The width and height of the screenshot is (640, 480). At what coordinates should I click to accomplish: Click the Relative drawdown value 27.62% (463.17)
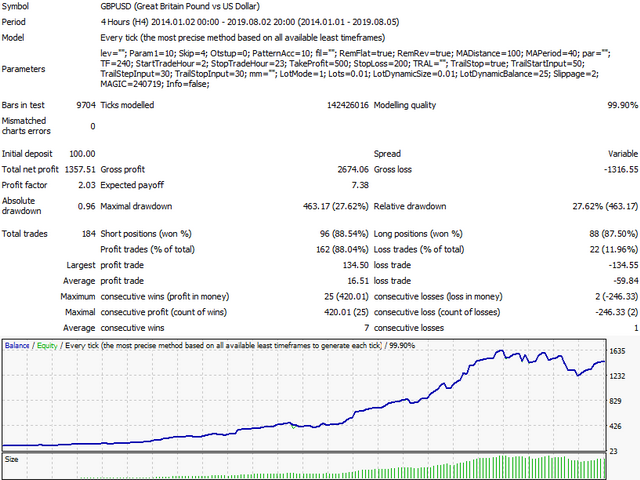605,206
